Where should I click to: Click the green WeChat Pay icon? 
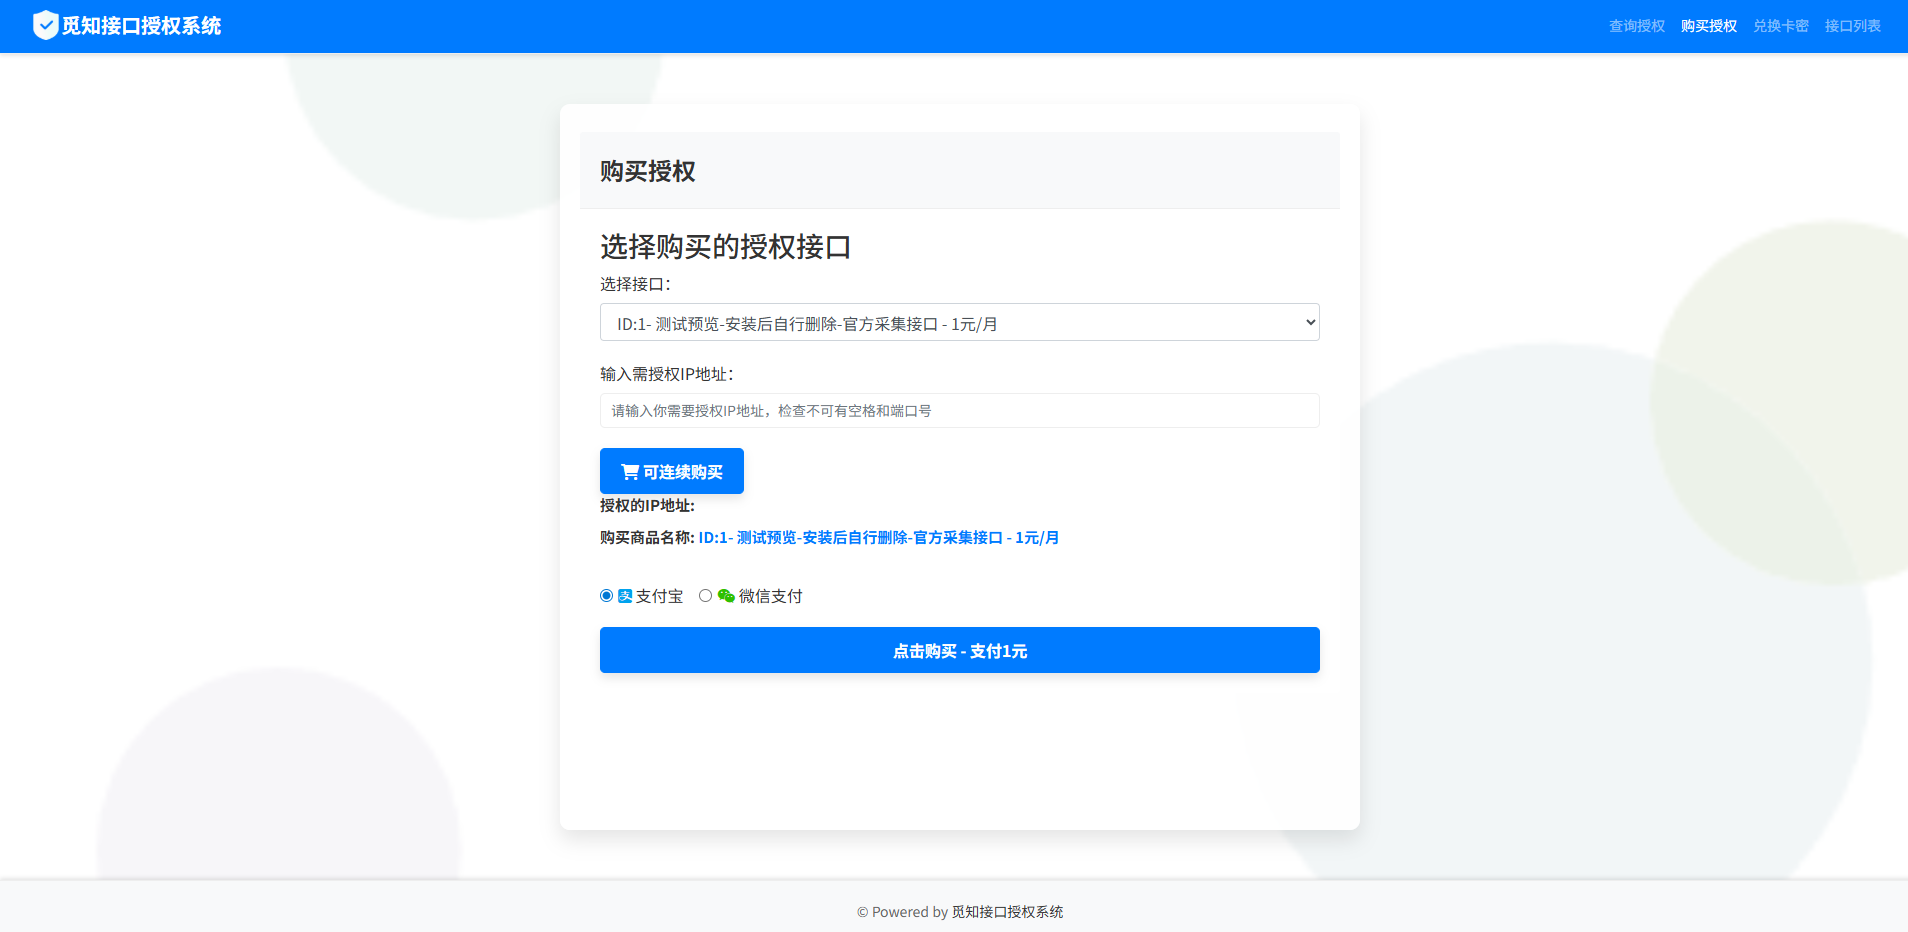[x=726, y=595]
